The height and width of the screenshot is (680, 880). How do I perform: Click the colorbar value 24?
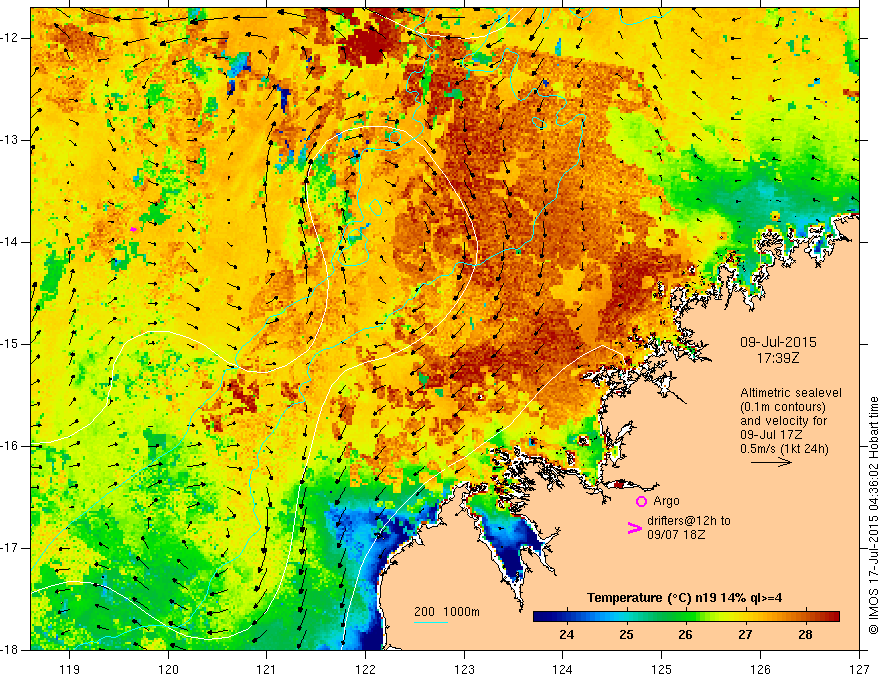point(566,635)
